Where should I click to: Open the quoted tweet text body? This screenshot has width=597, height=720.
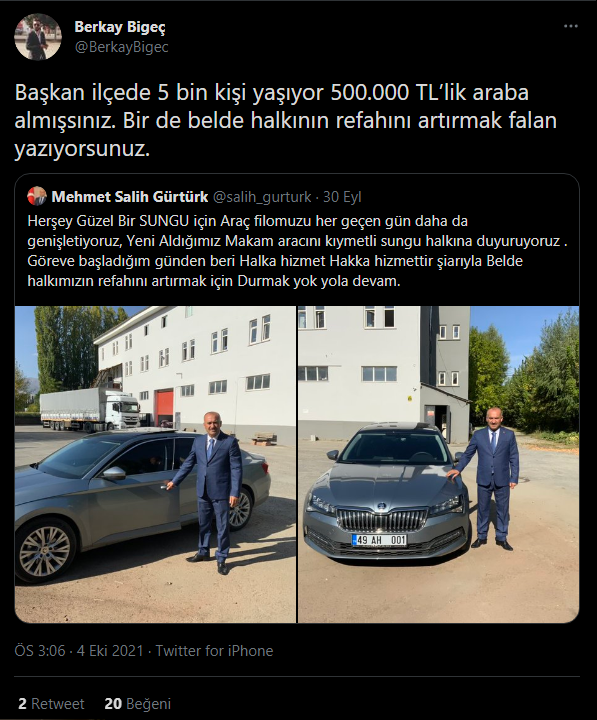tap(298, 251)
